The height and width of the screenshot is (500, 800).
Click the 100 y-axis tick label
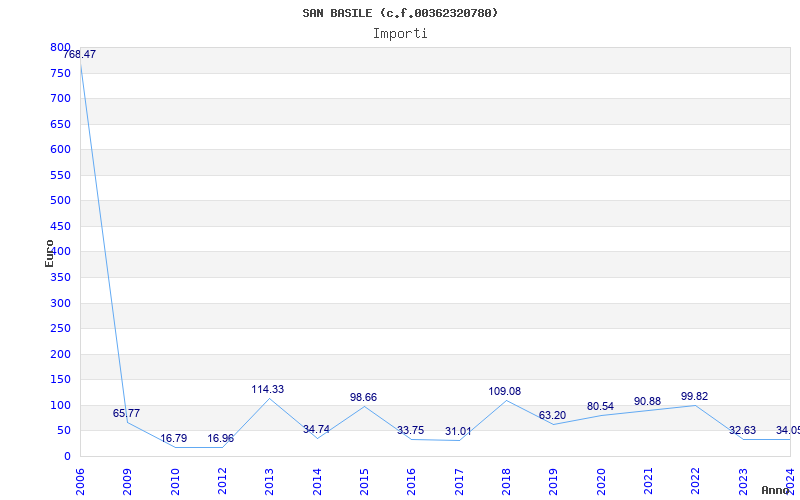coord(60,406)
